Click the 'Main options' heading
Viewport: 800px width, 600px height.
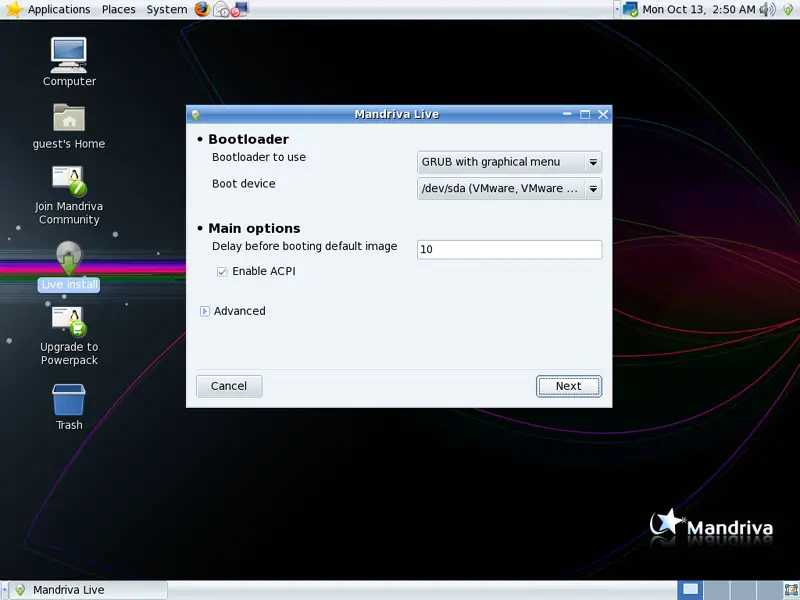pos(254,228)
